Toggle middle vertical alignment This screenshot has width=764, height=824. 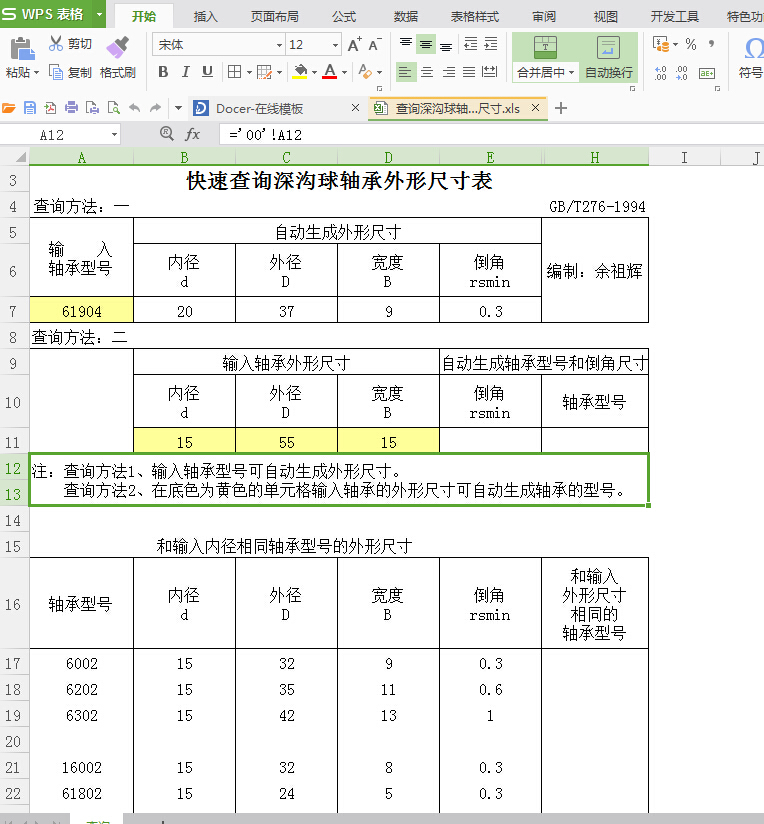pyautogui.click(x=426, y=44)
